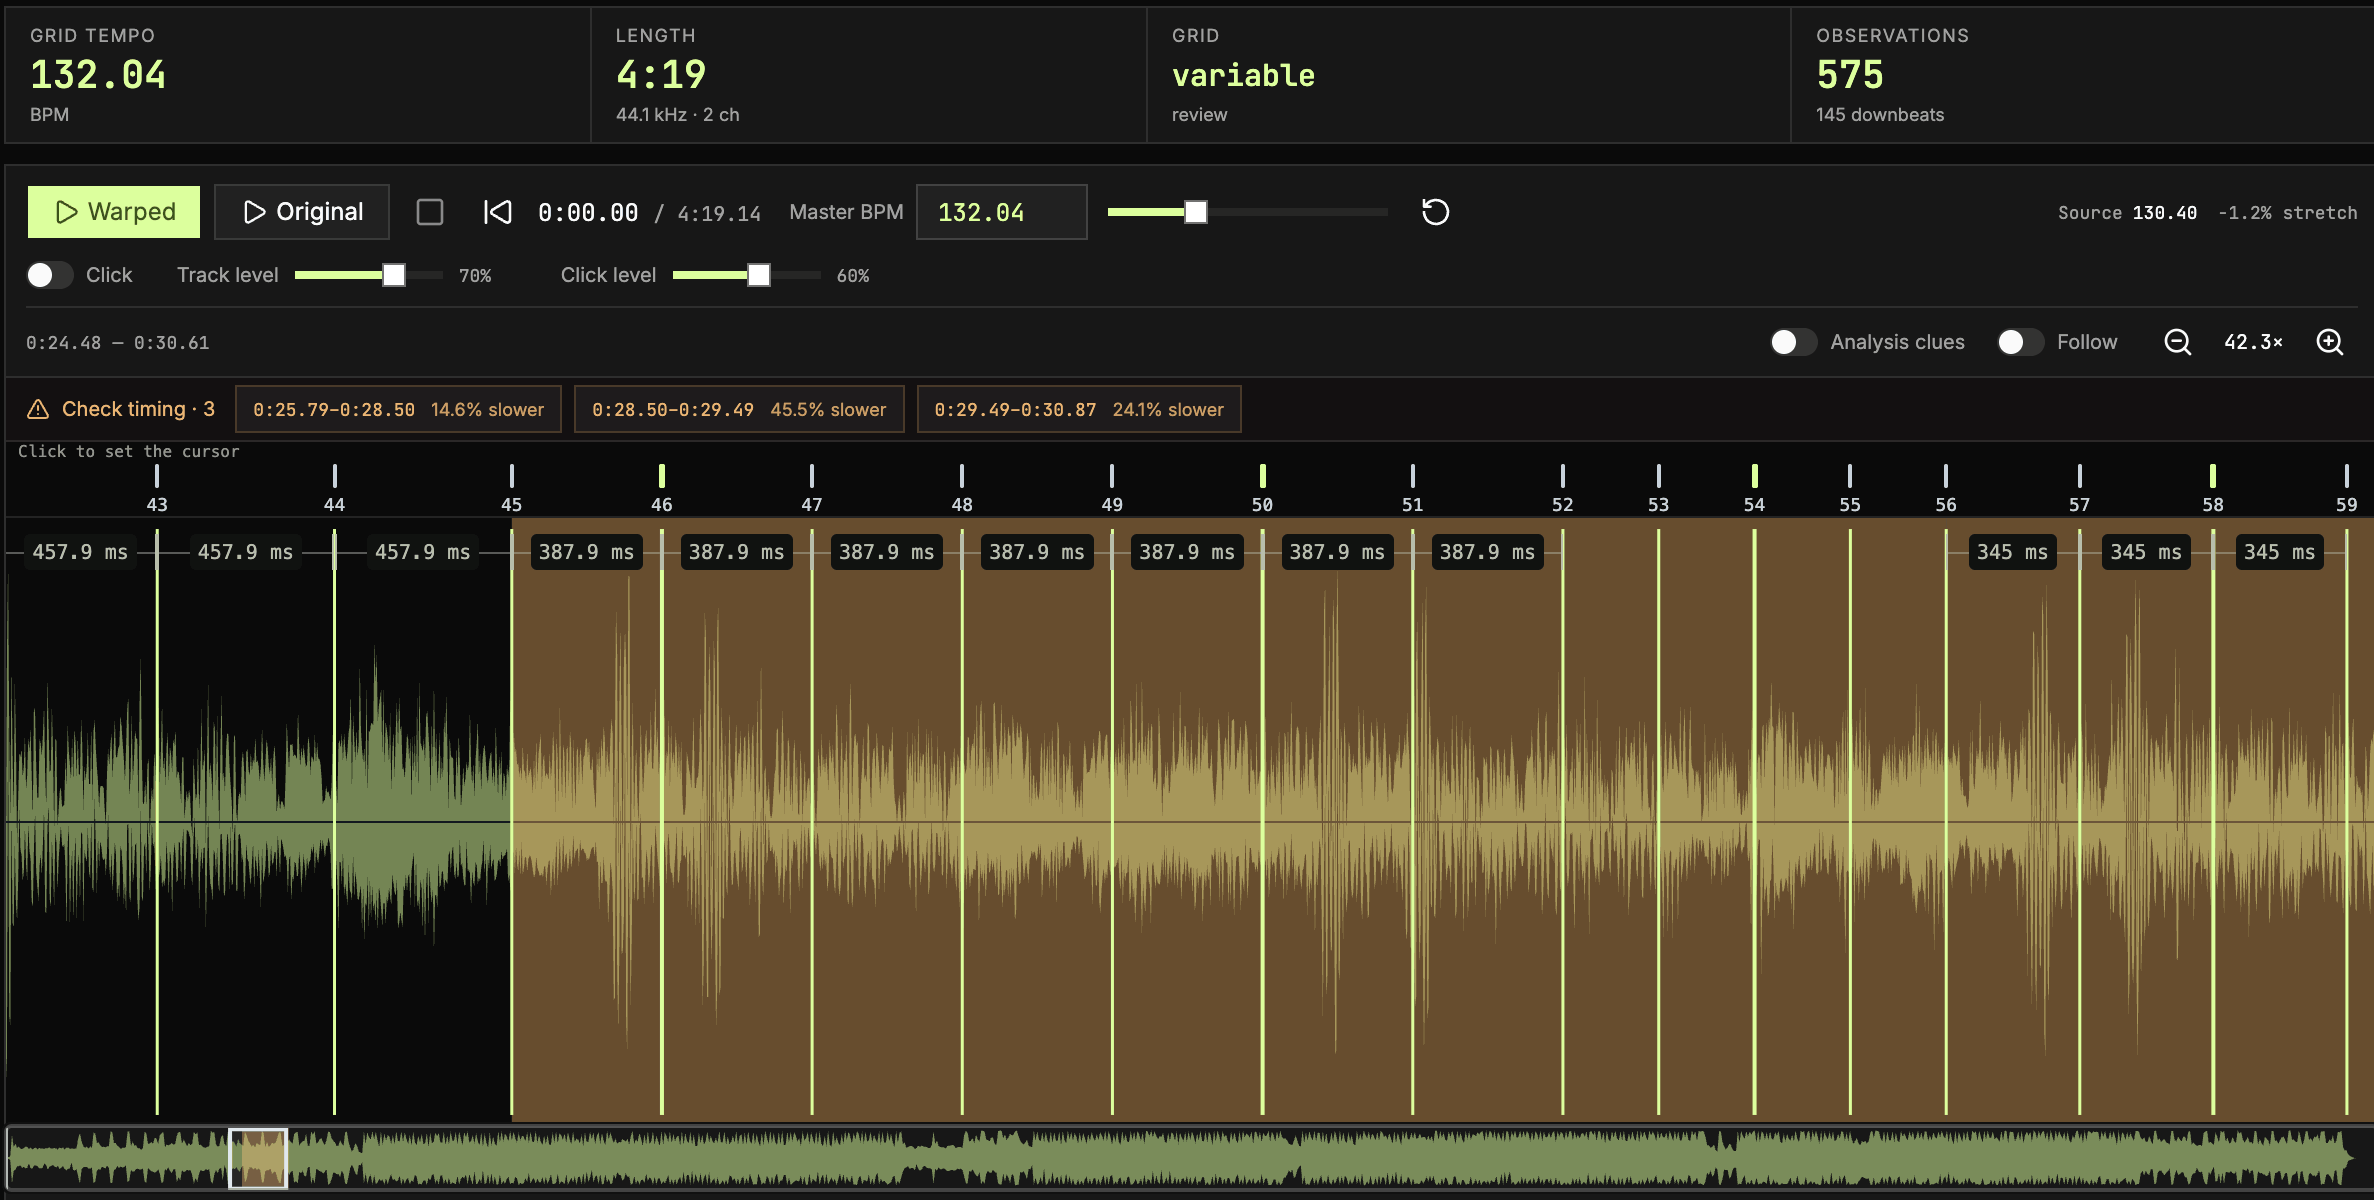
Task: Click beat marker 44 on the ruler
Action: pos(334,489)
